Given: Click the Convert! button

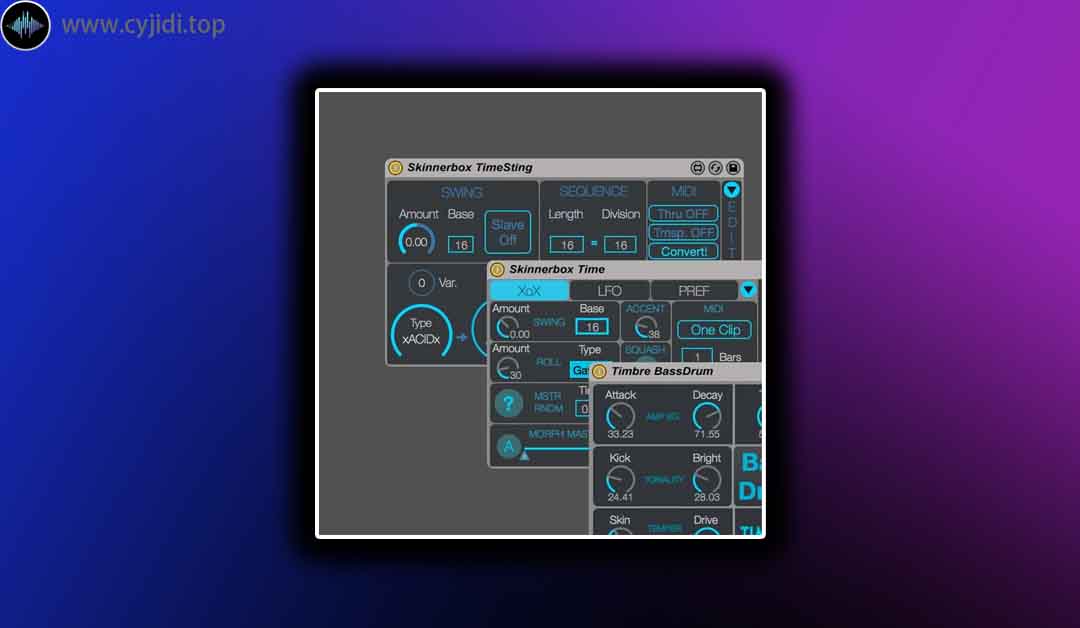Looking at the screenshot, I should [x=683, y=251].
